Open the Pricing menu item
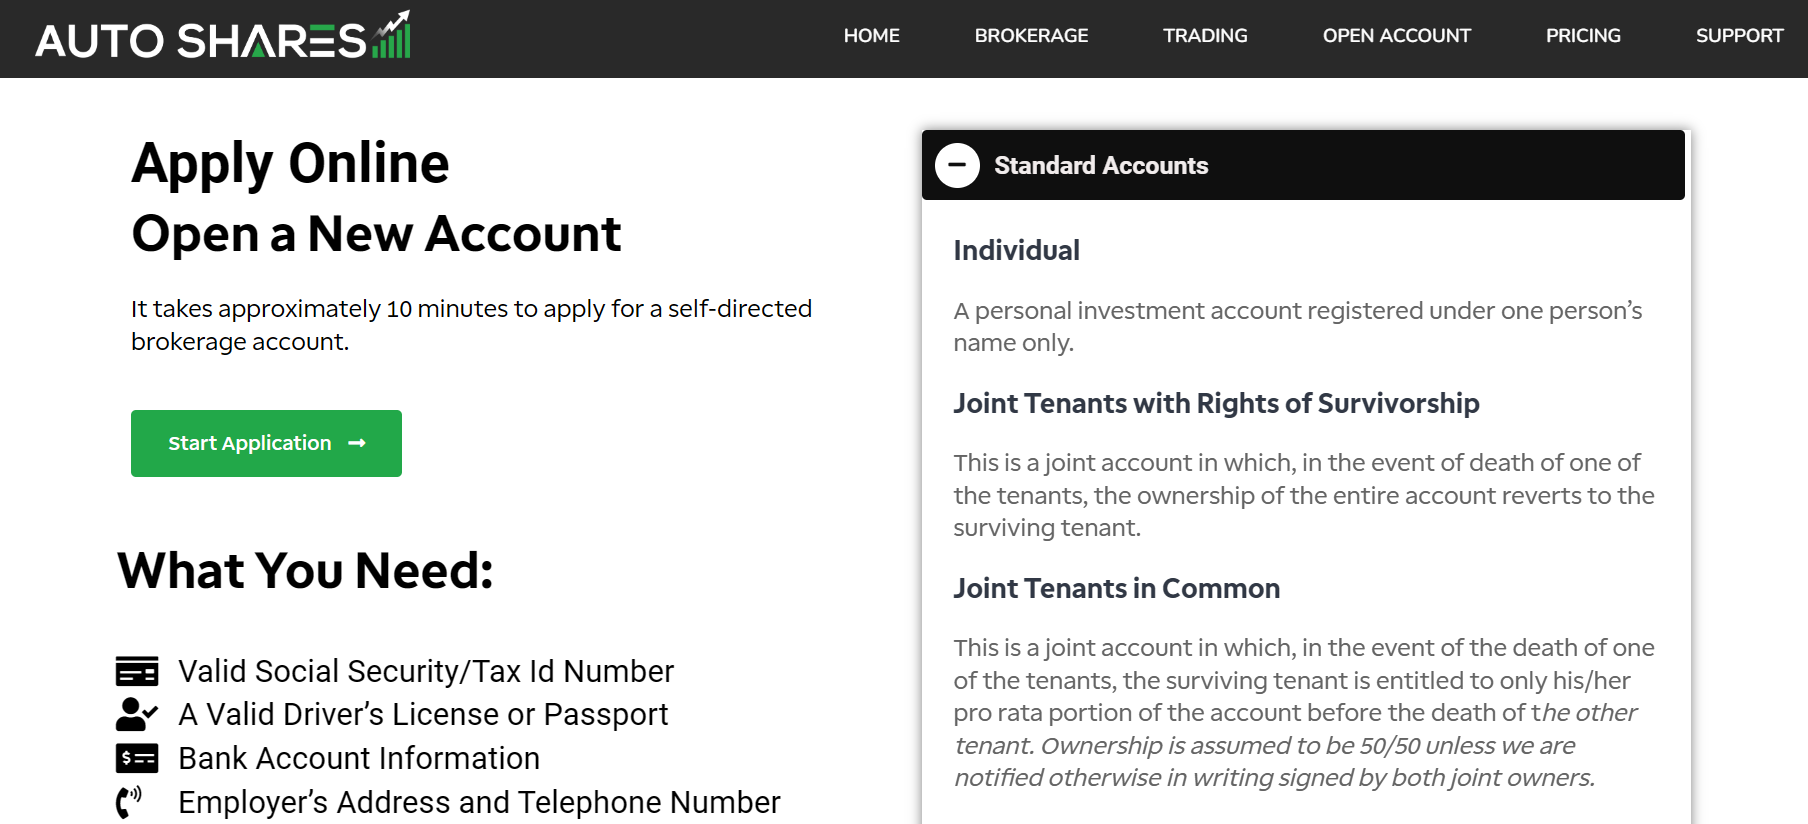The width and height of the screenshot is (1808, 824). 1583,36
